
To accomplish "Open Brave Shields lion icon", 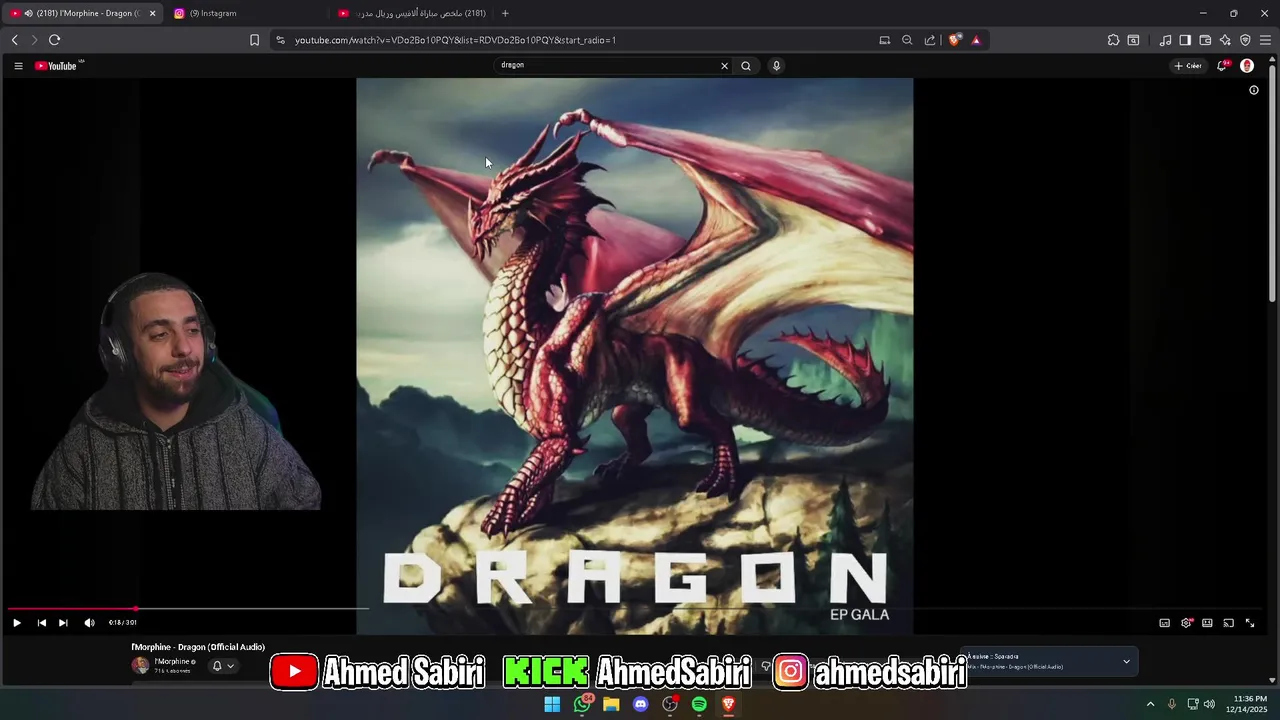I will tap(955, 40).
